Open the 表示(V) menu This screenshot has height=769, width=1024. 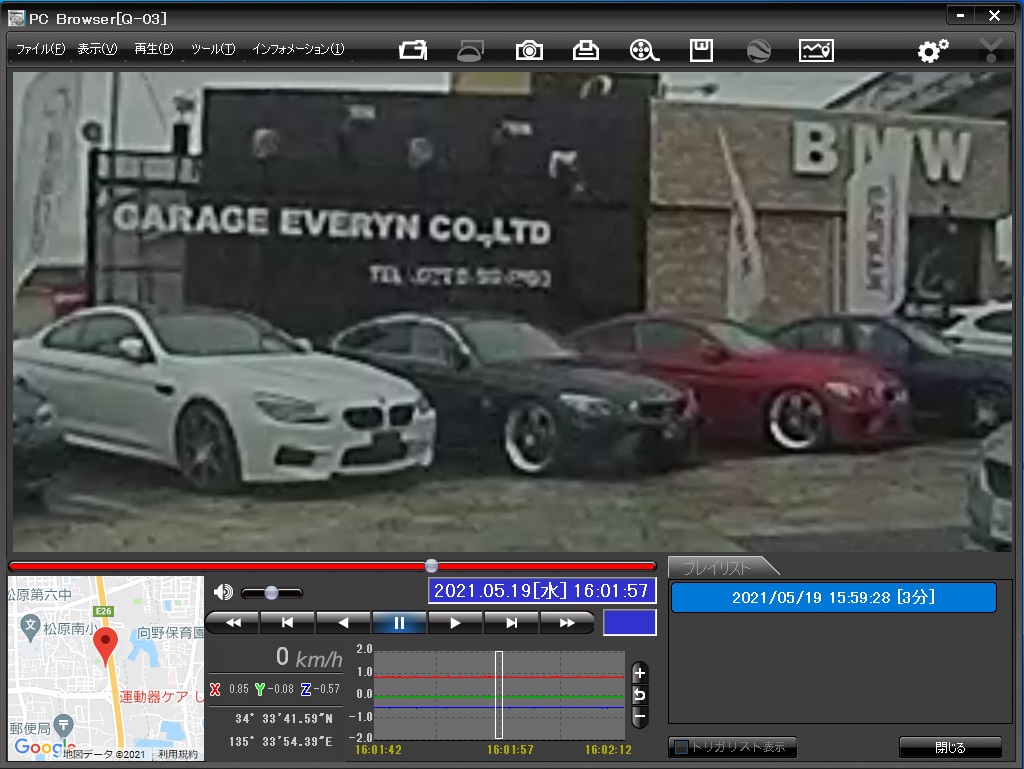tap(97, 49)
